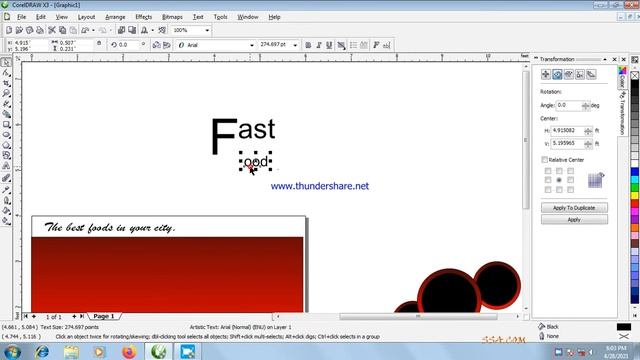Image resolution: width=640 pixels, height=360 pixels.
Task: Pick the red swatch in palette
Action: 635,204
